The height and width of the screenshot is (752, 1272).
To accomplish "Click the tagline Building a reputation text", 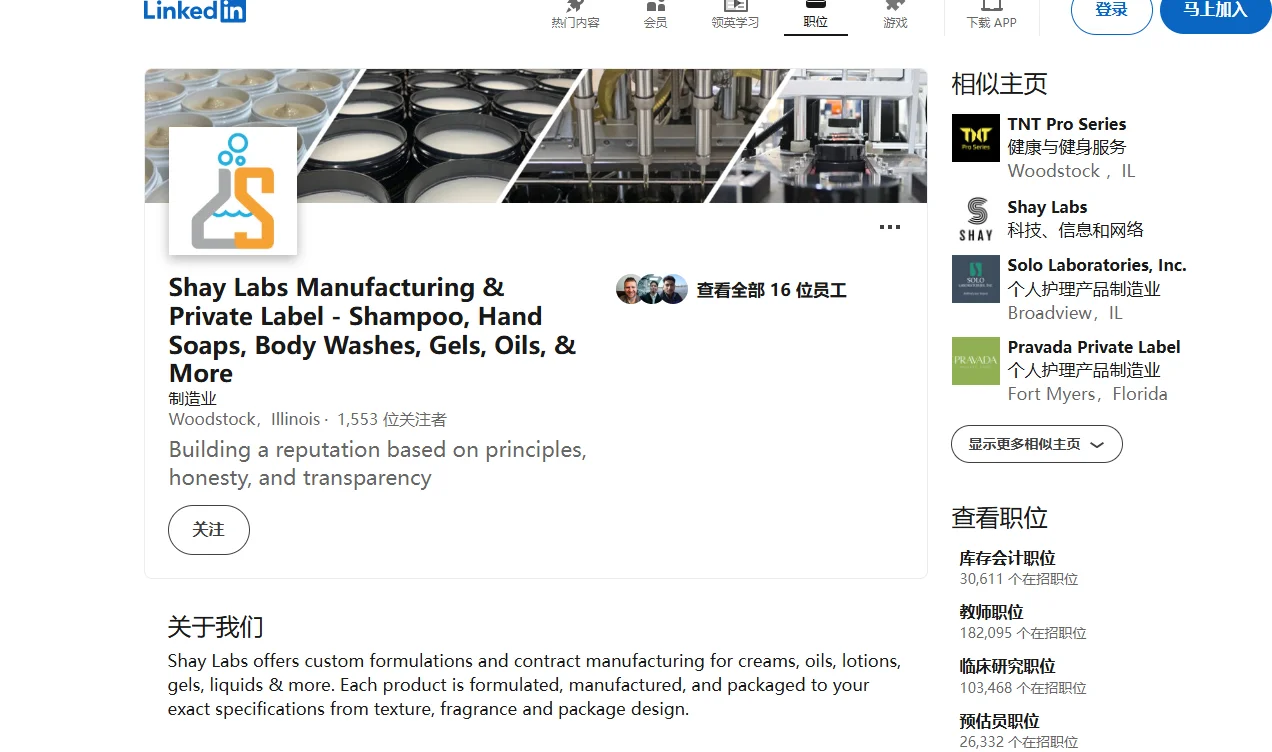I will click(378, 464).
